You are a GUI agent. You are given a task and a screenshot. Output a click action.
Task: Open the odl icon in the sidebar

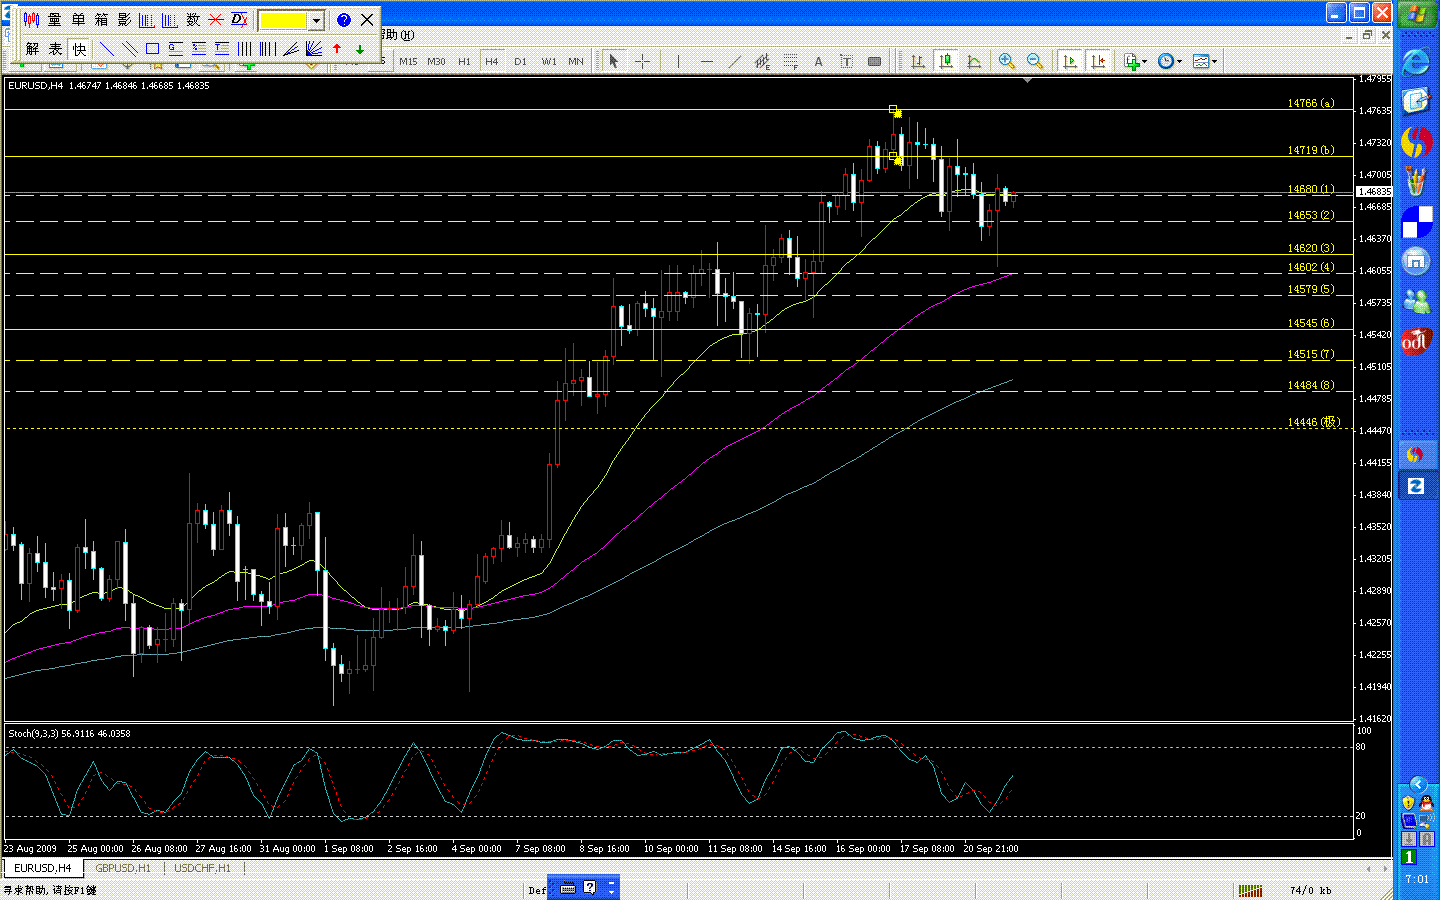coord(1416,342)
